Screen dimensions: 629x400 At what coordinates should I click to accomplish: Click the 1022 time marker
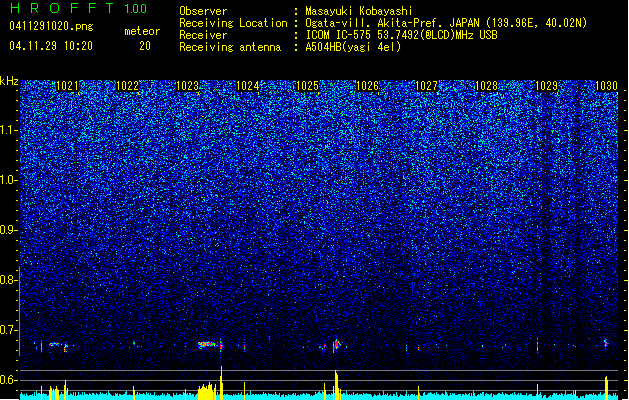point(128,86)
